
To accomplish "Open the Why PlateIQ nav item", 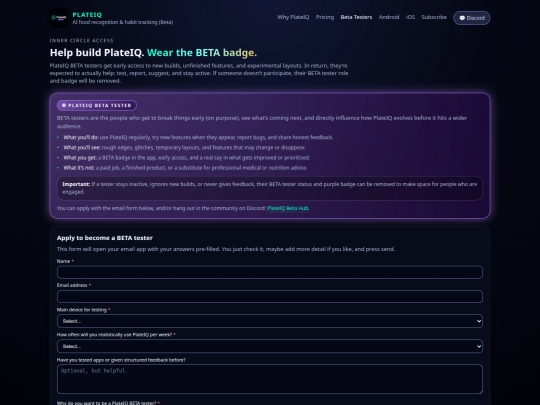I will [x=293, y=17].
